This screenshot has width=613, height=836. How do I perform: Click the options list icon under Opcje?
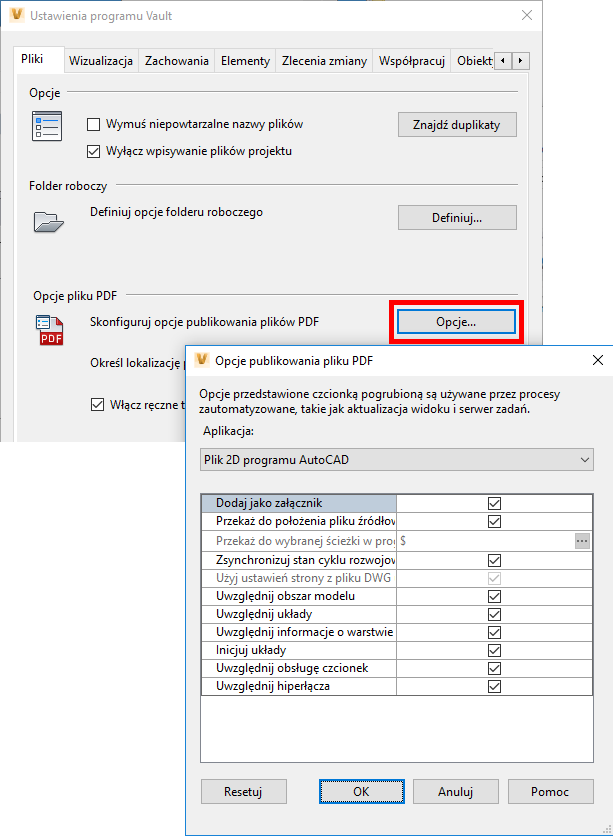tap(47, 126)
